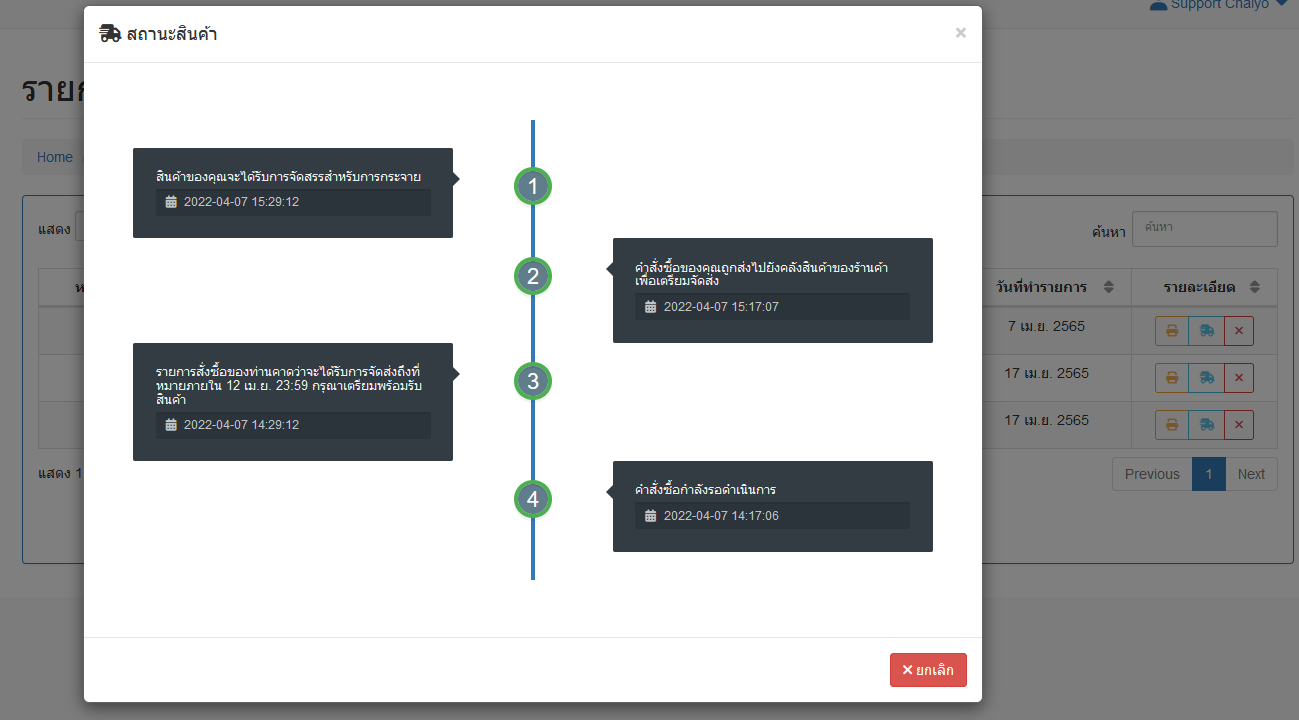The width and height of the screenshot is (1299, 720).
Task: Click the ยกเลิก cancel button
Action: 928,670
